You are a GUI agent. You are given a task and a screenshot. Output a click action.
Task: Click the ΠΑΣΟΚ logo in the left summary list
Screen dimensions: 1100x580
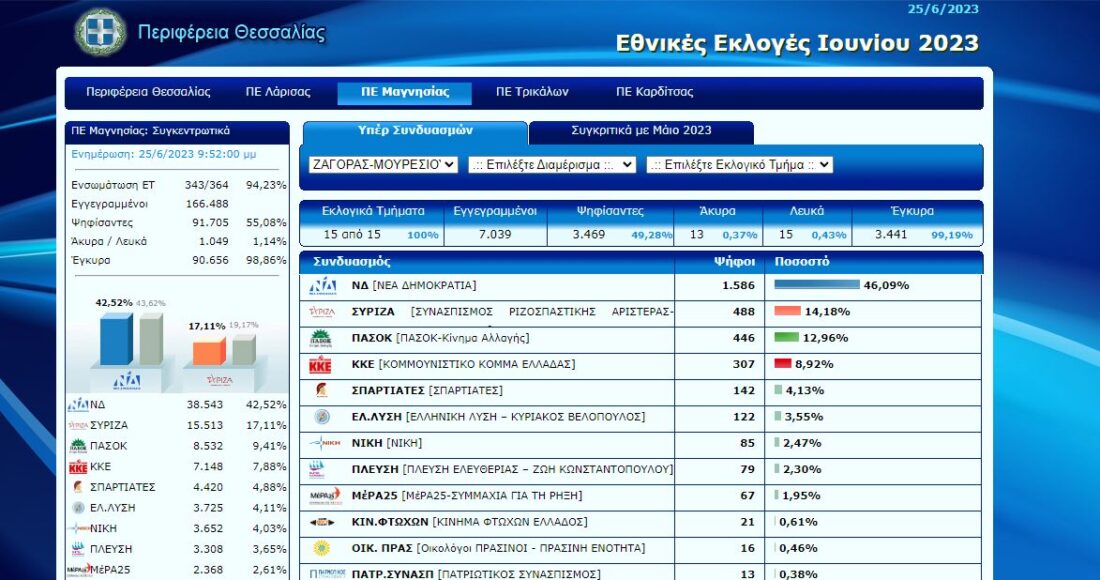pos(78,445)
